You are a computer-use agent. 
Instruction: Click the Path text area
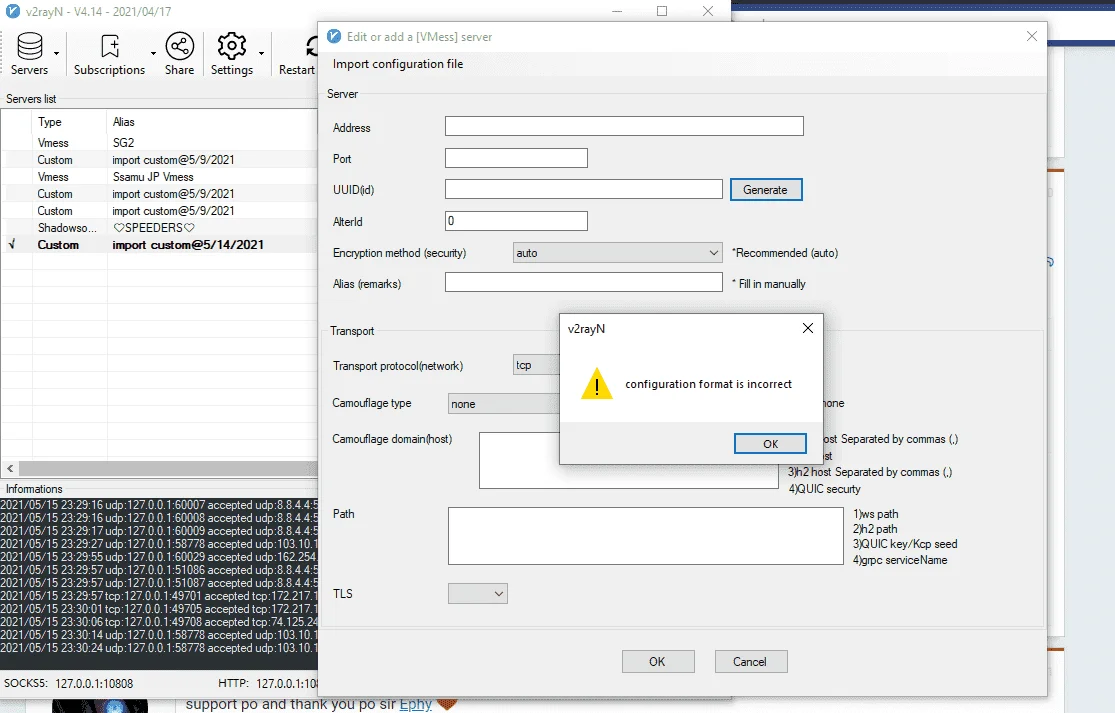point(646,536)
